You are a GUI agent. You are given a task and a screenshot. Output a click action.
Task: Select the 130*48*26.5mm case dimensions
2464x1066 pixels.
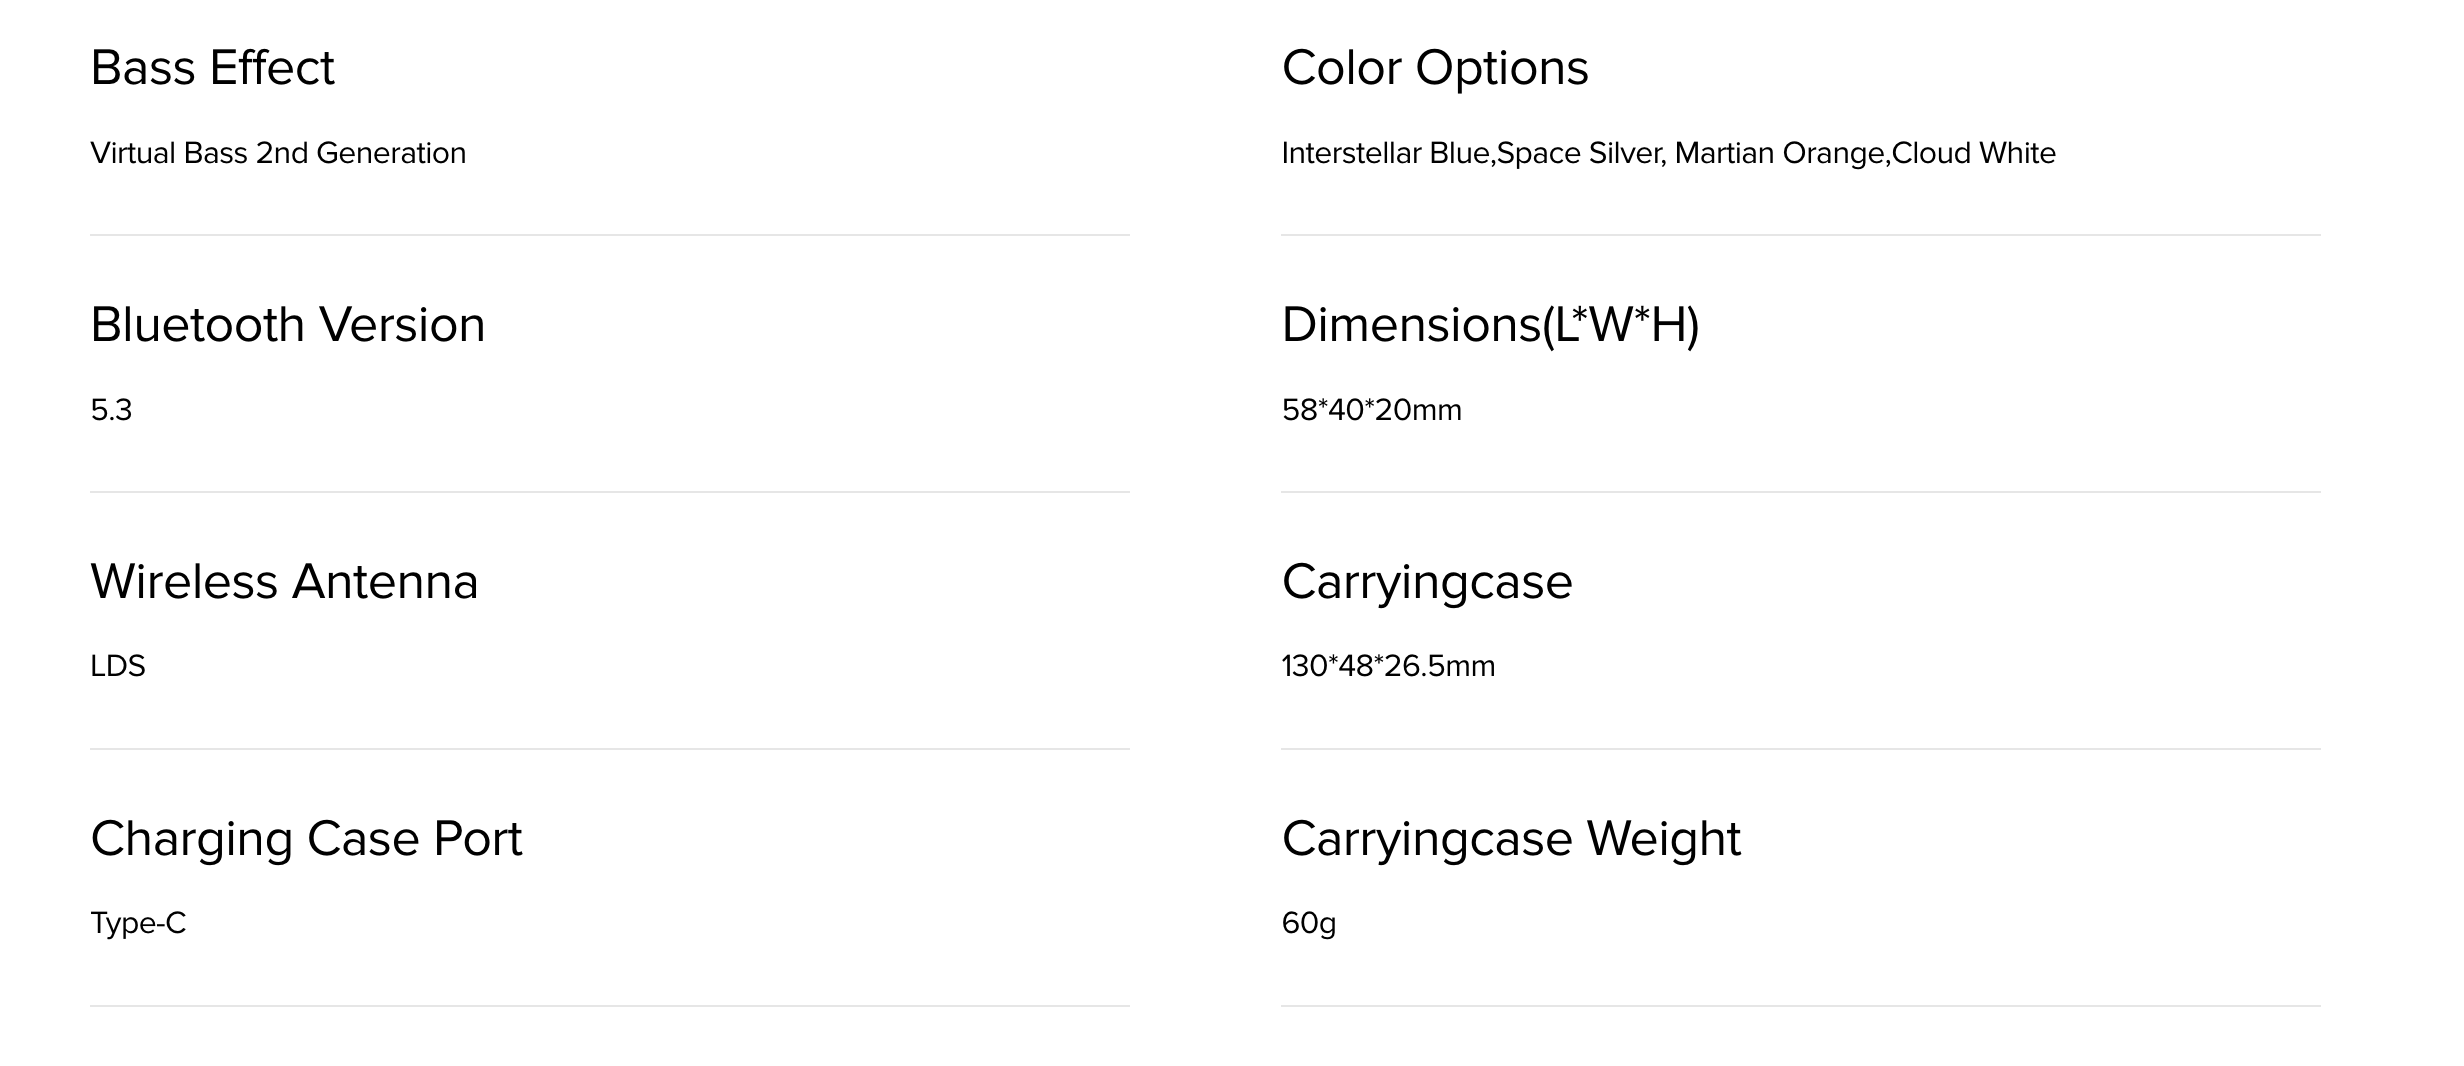[x=1388, y=666]
